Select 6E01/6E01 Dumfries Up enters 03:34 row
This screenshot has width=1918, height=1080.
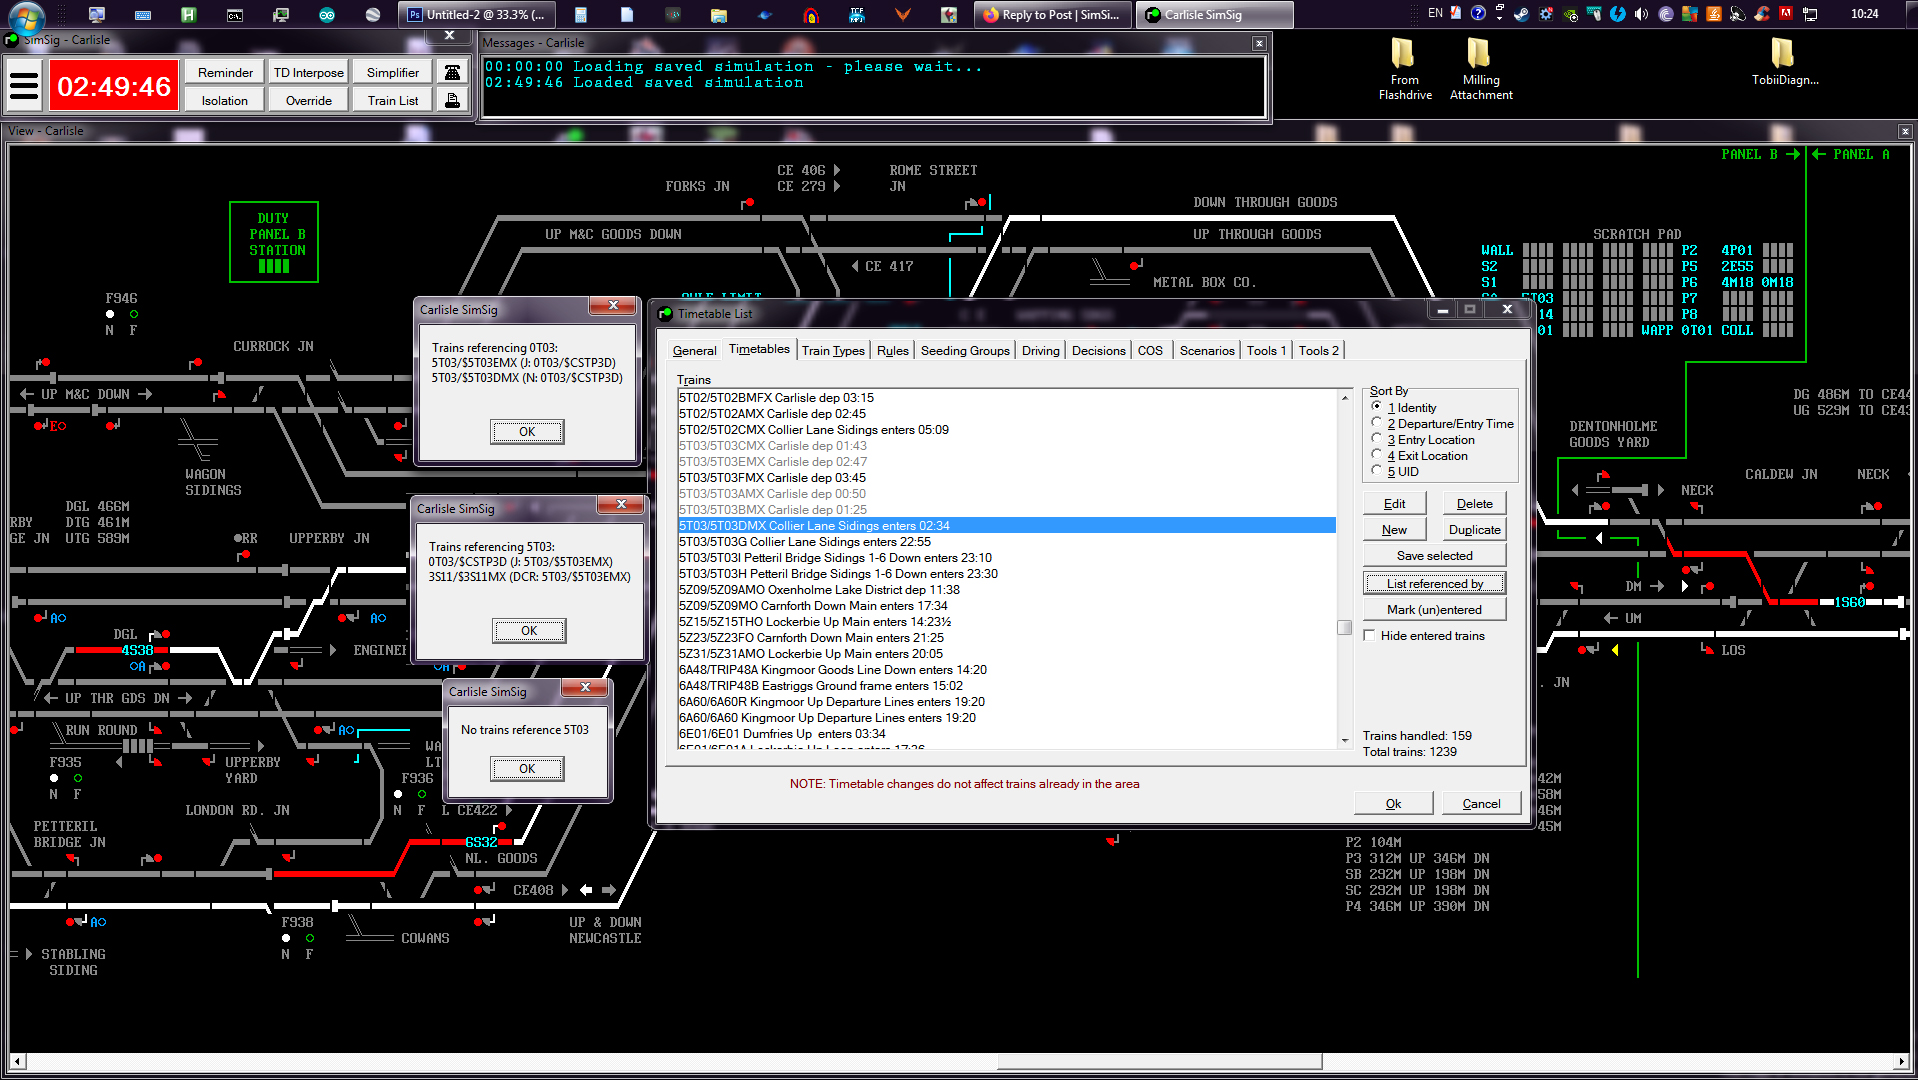point(1006,734)
